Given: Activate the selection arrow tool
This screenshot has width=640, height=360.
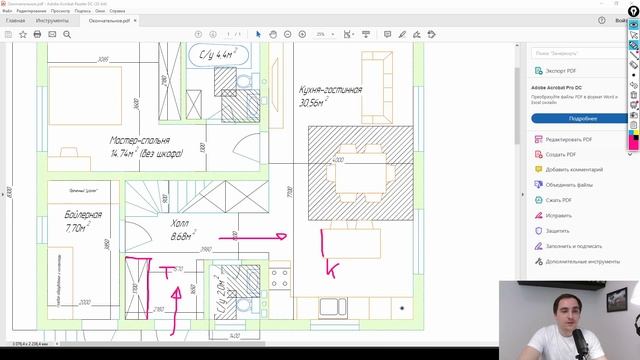Looking at the screenshot, I should tap(258, 35).
